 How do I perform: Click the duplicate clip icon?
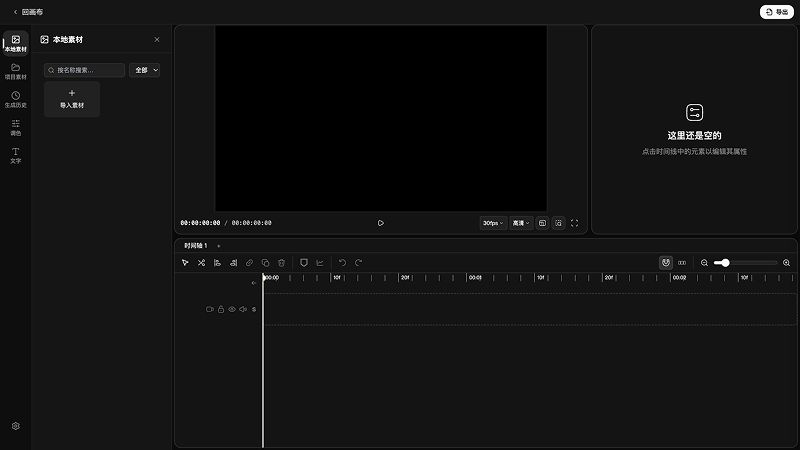tap(265, 263)
